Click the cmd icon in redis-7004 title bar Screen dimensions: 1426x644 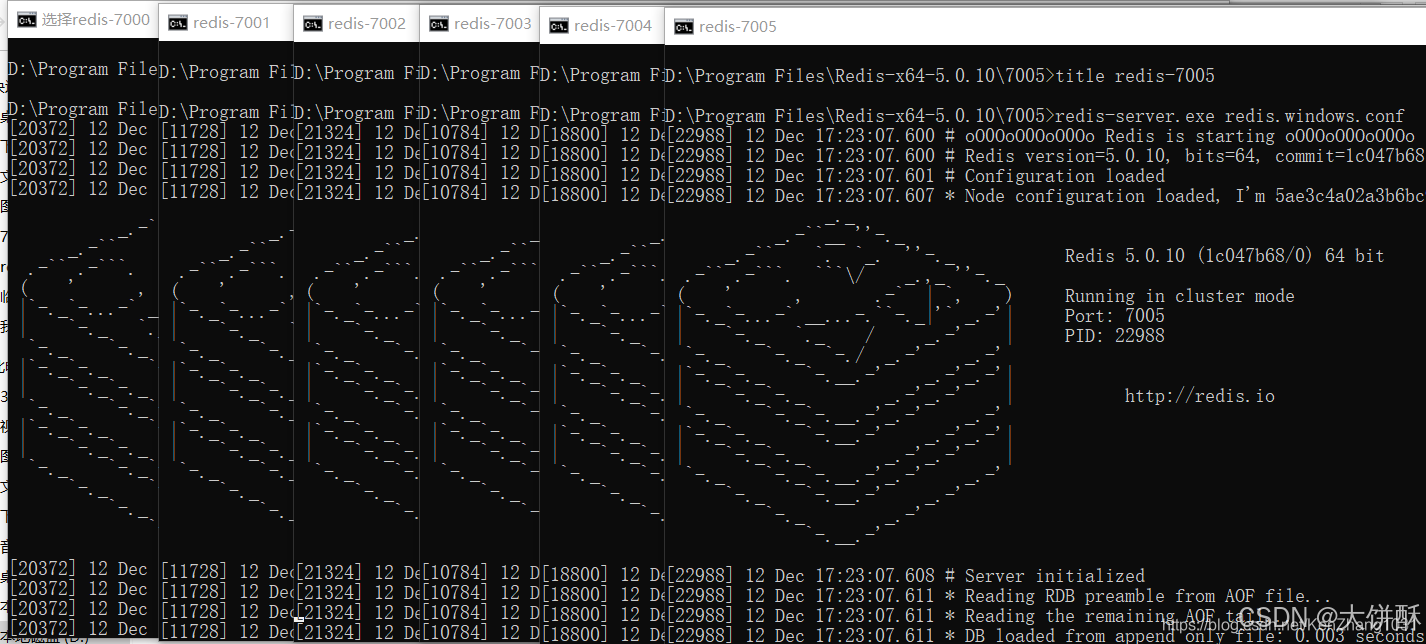coord(558,26)
